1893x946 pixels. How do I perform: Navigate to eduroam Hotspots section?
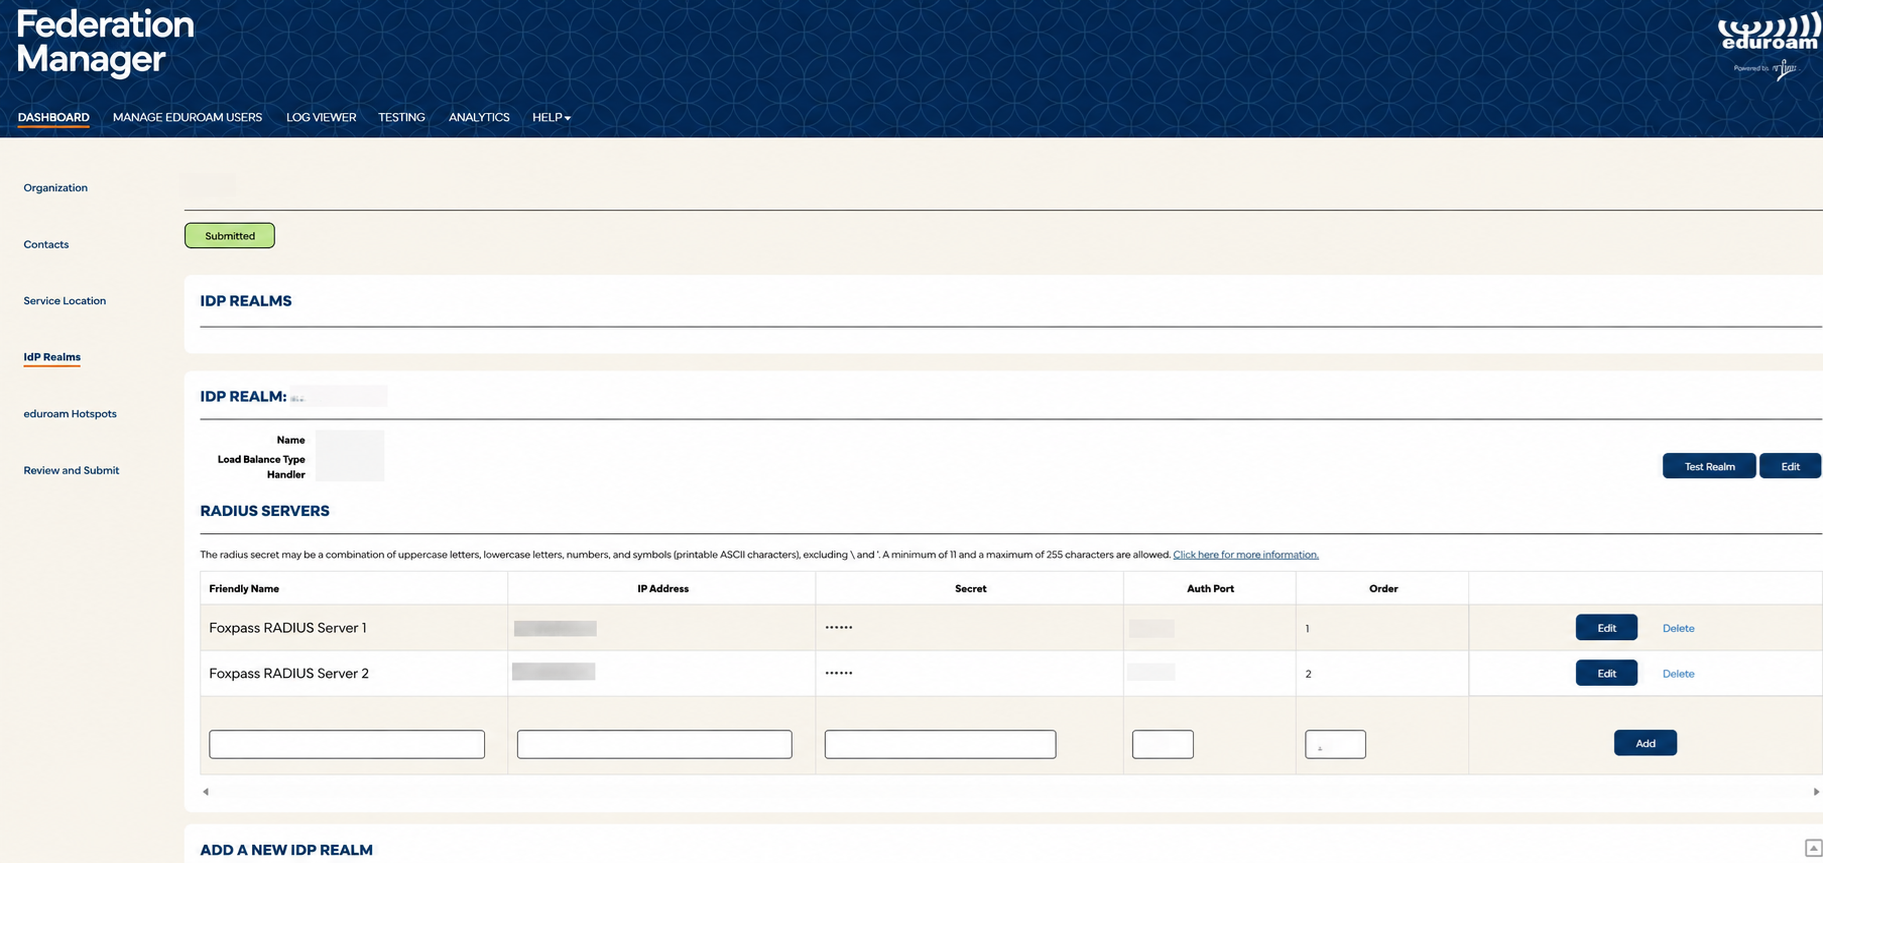click(x=70, y=414)
